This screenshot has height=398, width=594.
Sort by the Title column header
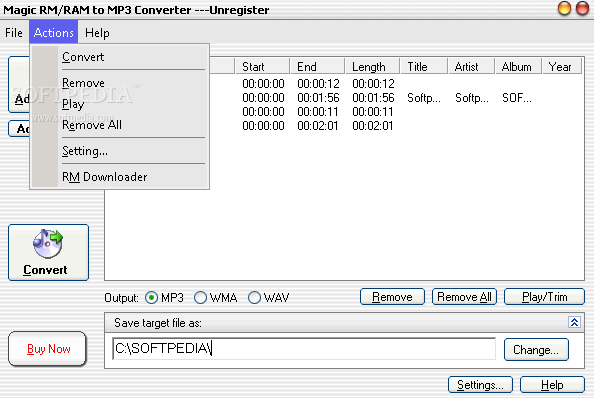click(424, 66)
